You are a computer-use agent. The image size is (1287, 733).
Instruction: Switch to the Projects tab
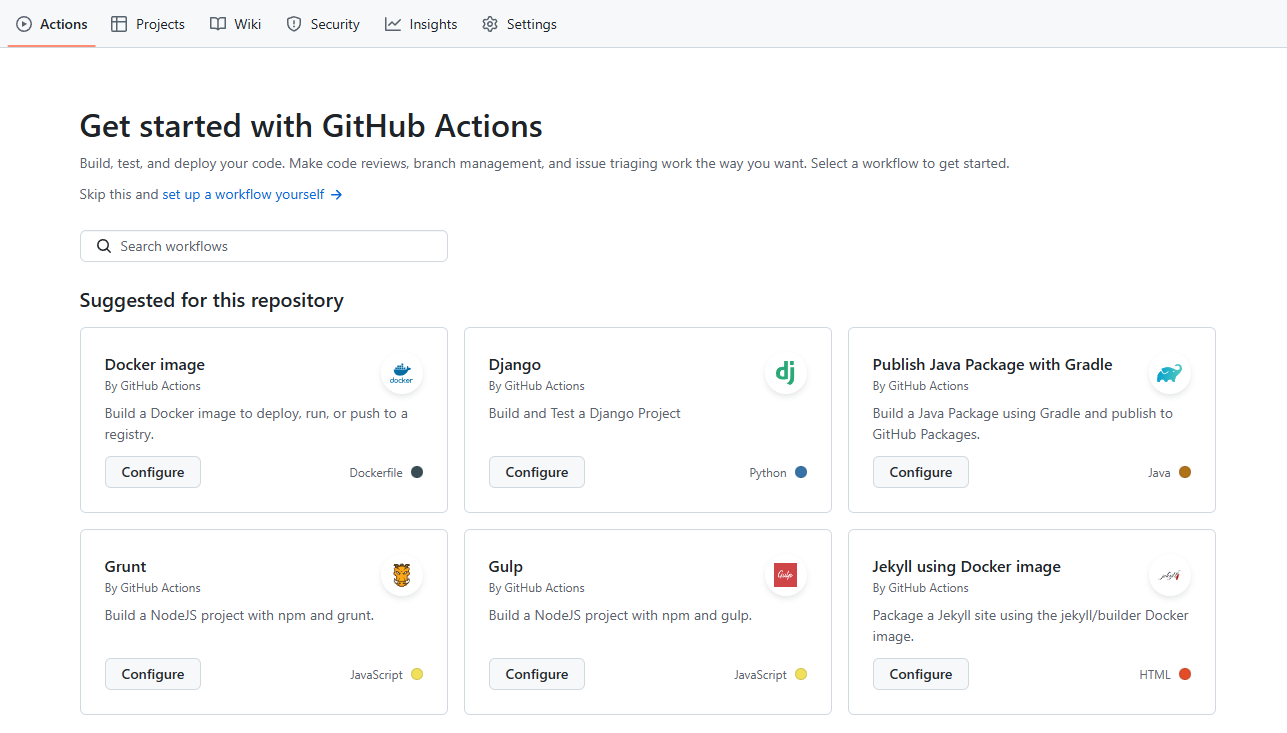(x=148, y=24)
